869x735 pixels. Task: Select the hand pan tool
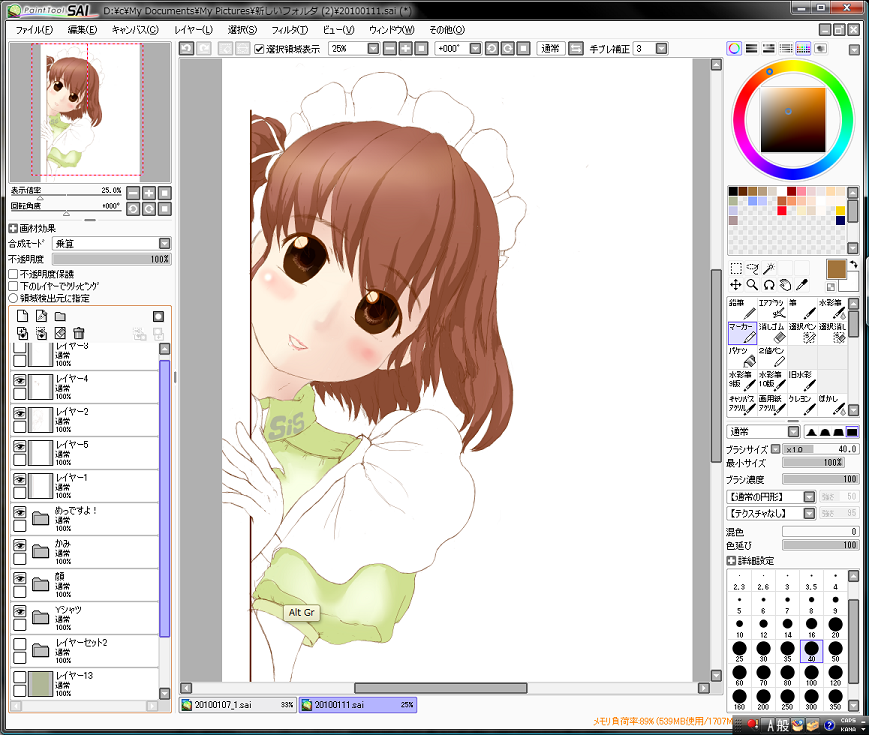pos(785,285)
